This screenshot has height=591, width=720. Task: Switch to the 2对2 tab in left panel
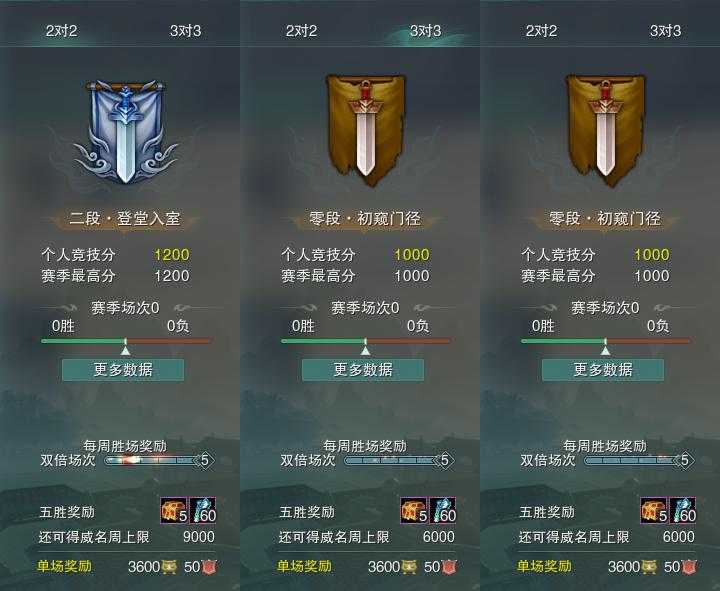pos(62,31)
